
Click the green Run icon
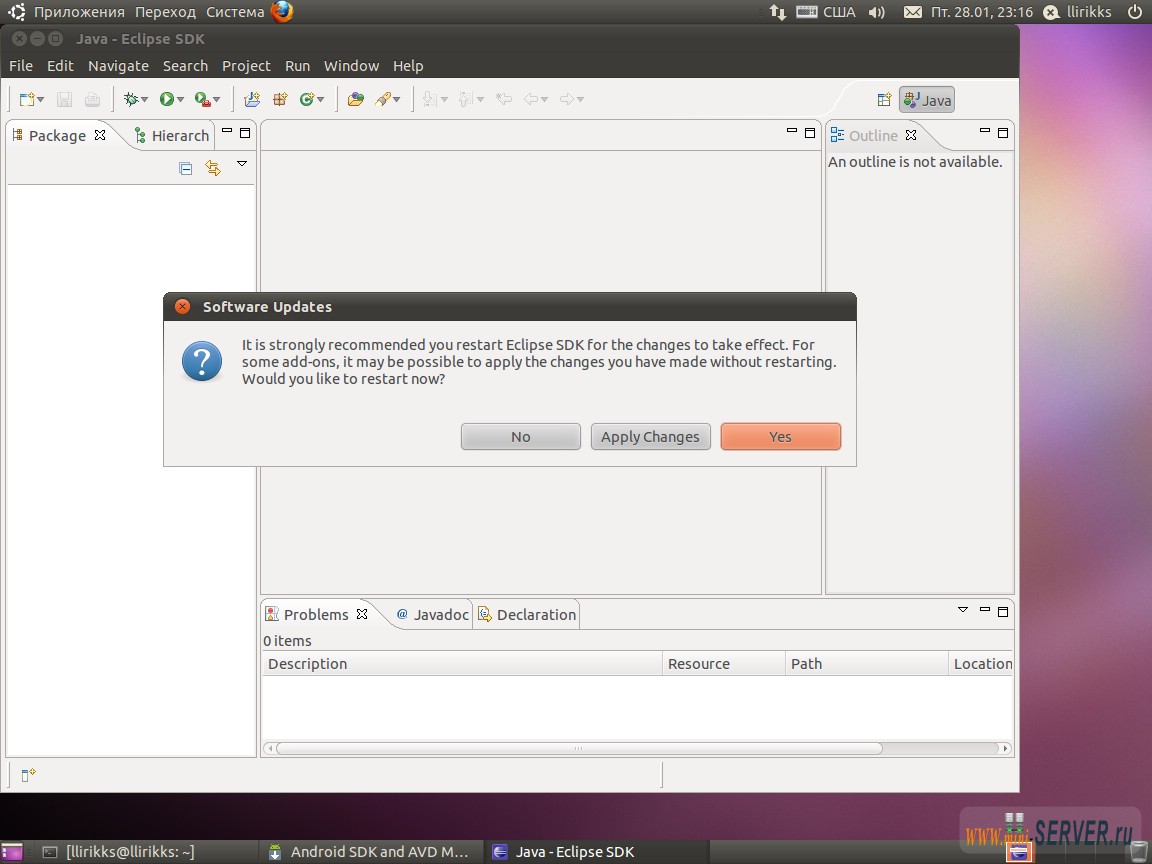coord(167,99)
